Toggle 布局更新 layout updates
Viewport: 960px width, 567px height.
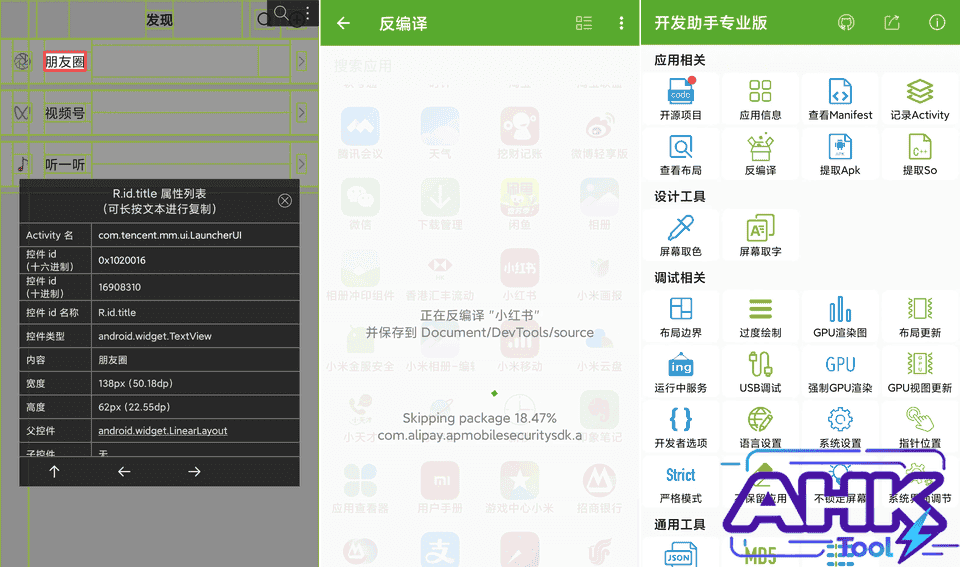point(920,317)
